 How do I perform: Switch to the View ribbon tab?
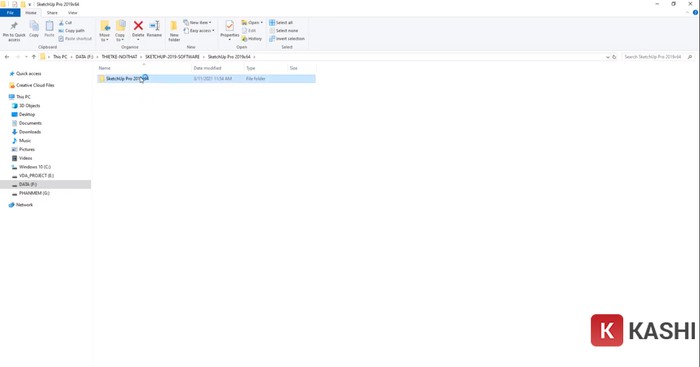pos(72,13)
